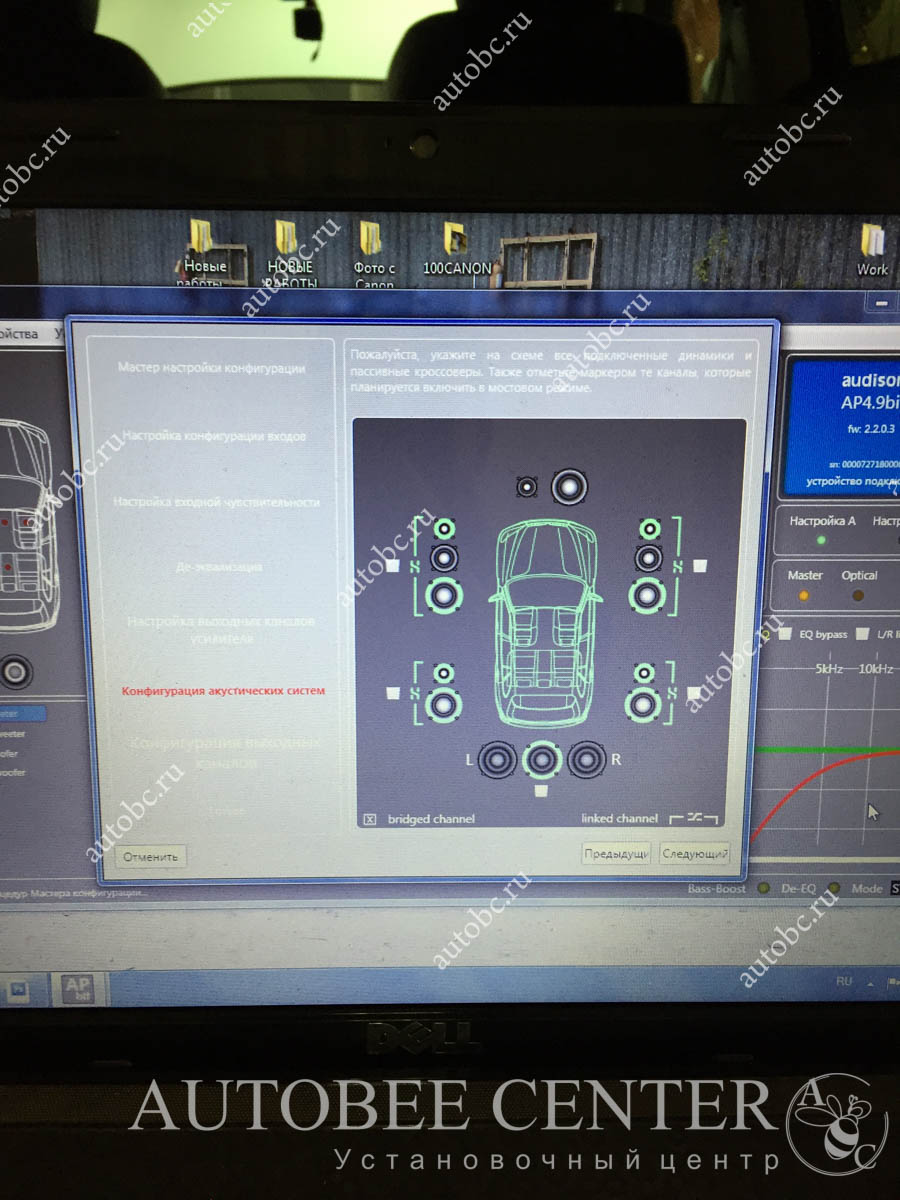
Task: Click wizard step Де-эквализация
Action: click(219, 566)
